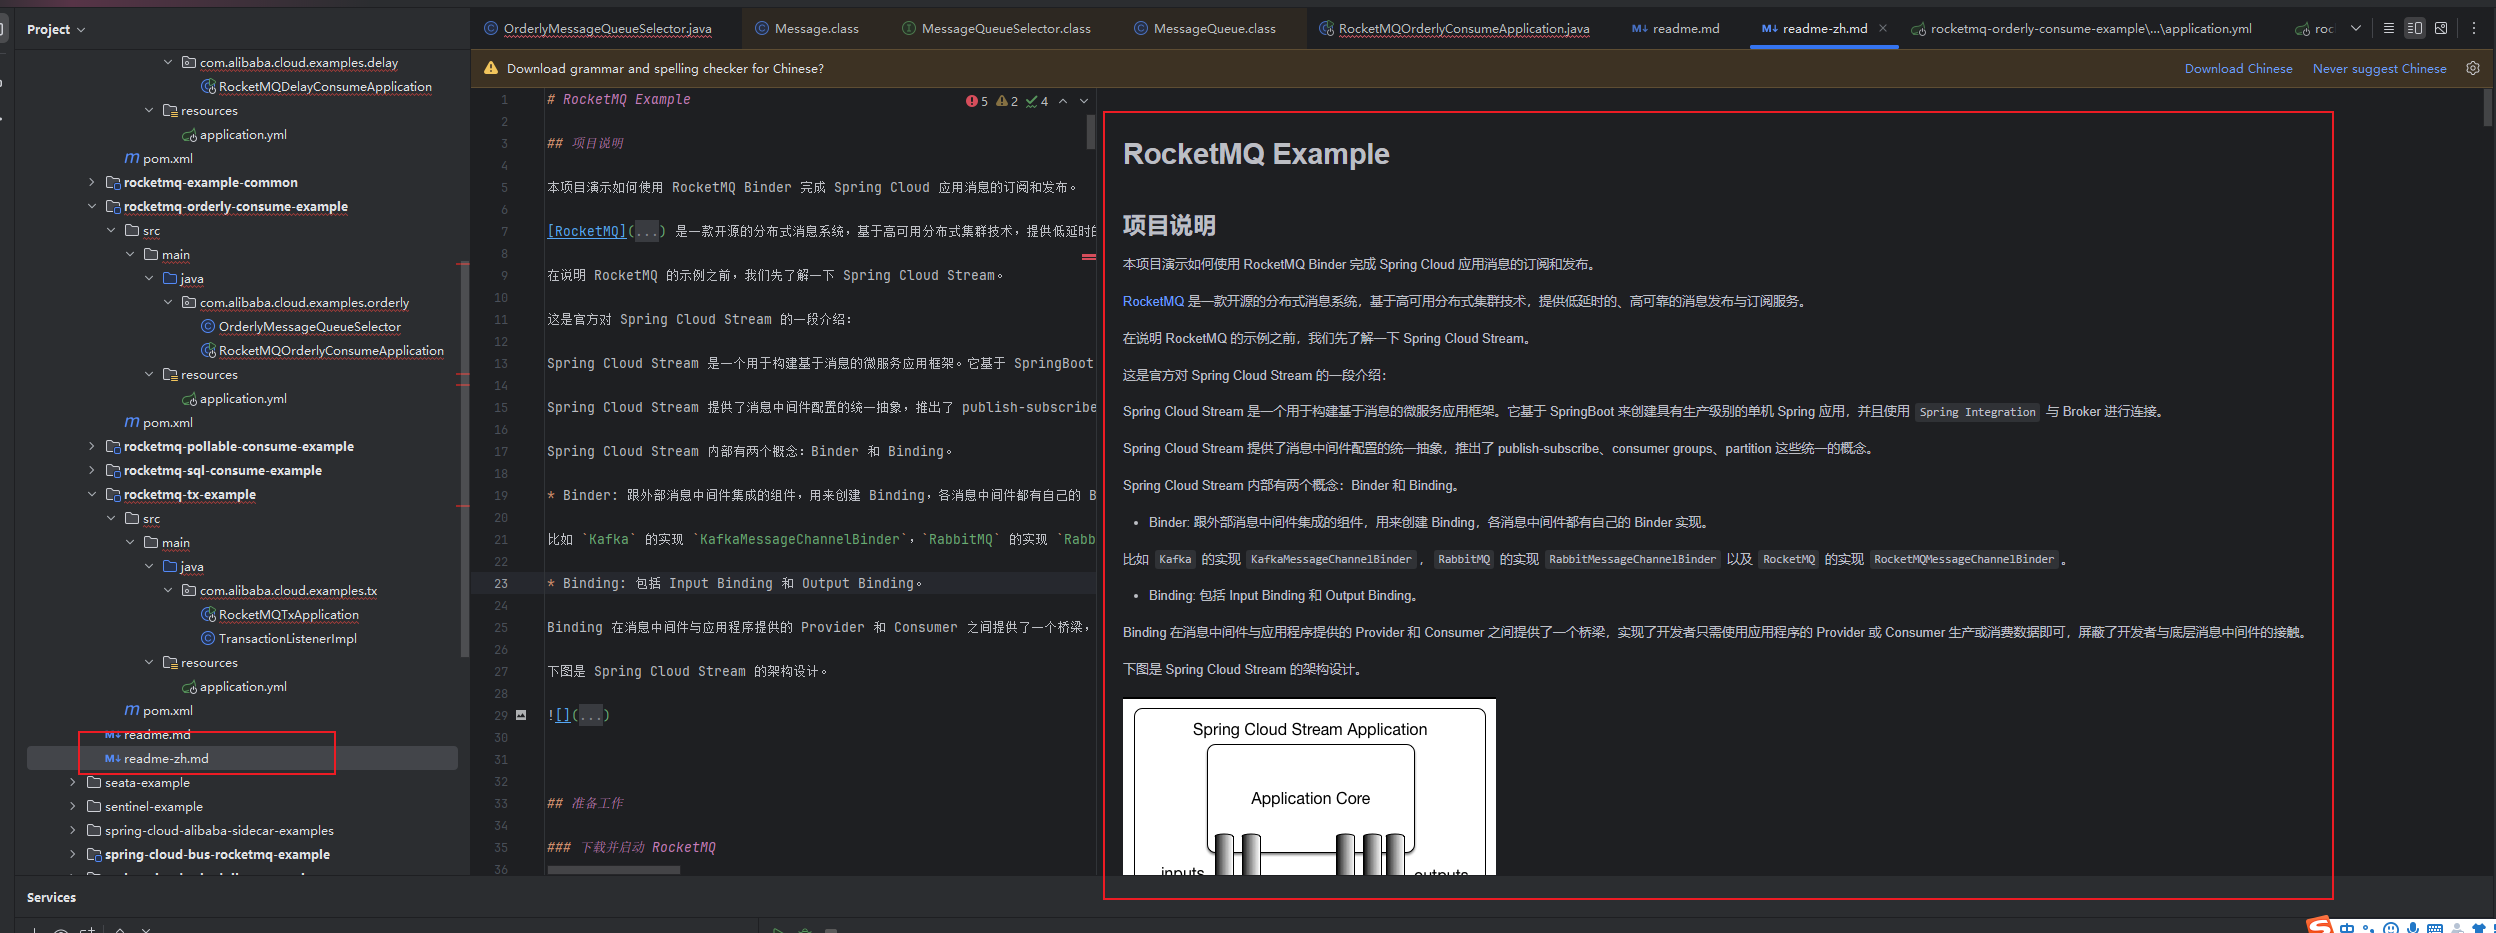The width and height of the screenshot is (2496, 933).
Task: Click line number 23 in gutter
Action: [x=501, y=583]
